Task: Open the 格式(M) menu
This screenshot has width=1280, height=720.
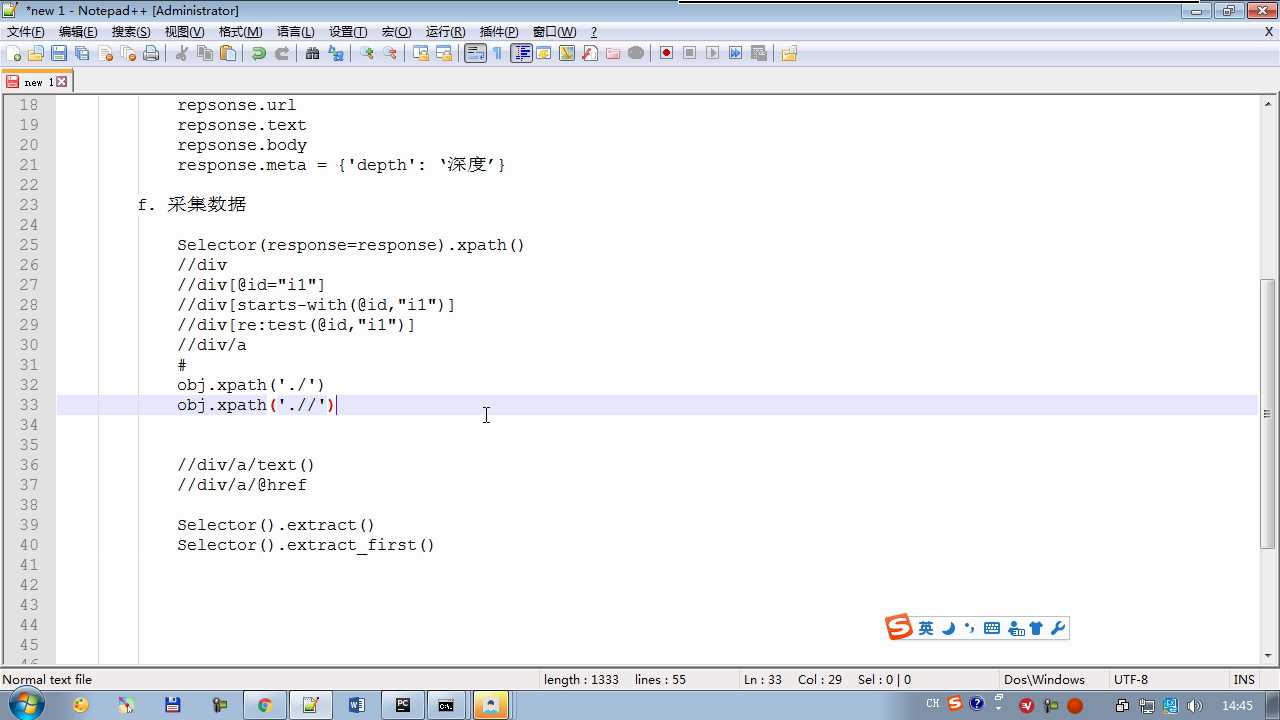Action: (x=240, y=32)
